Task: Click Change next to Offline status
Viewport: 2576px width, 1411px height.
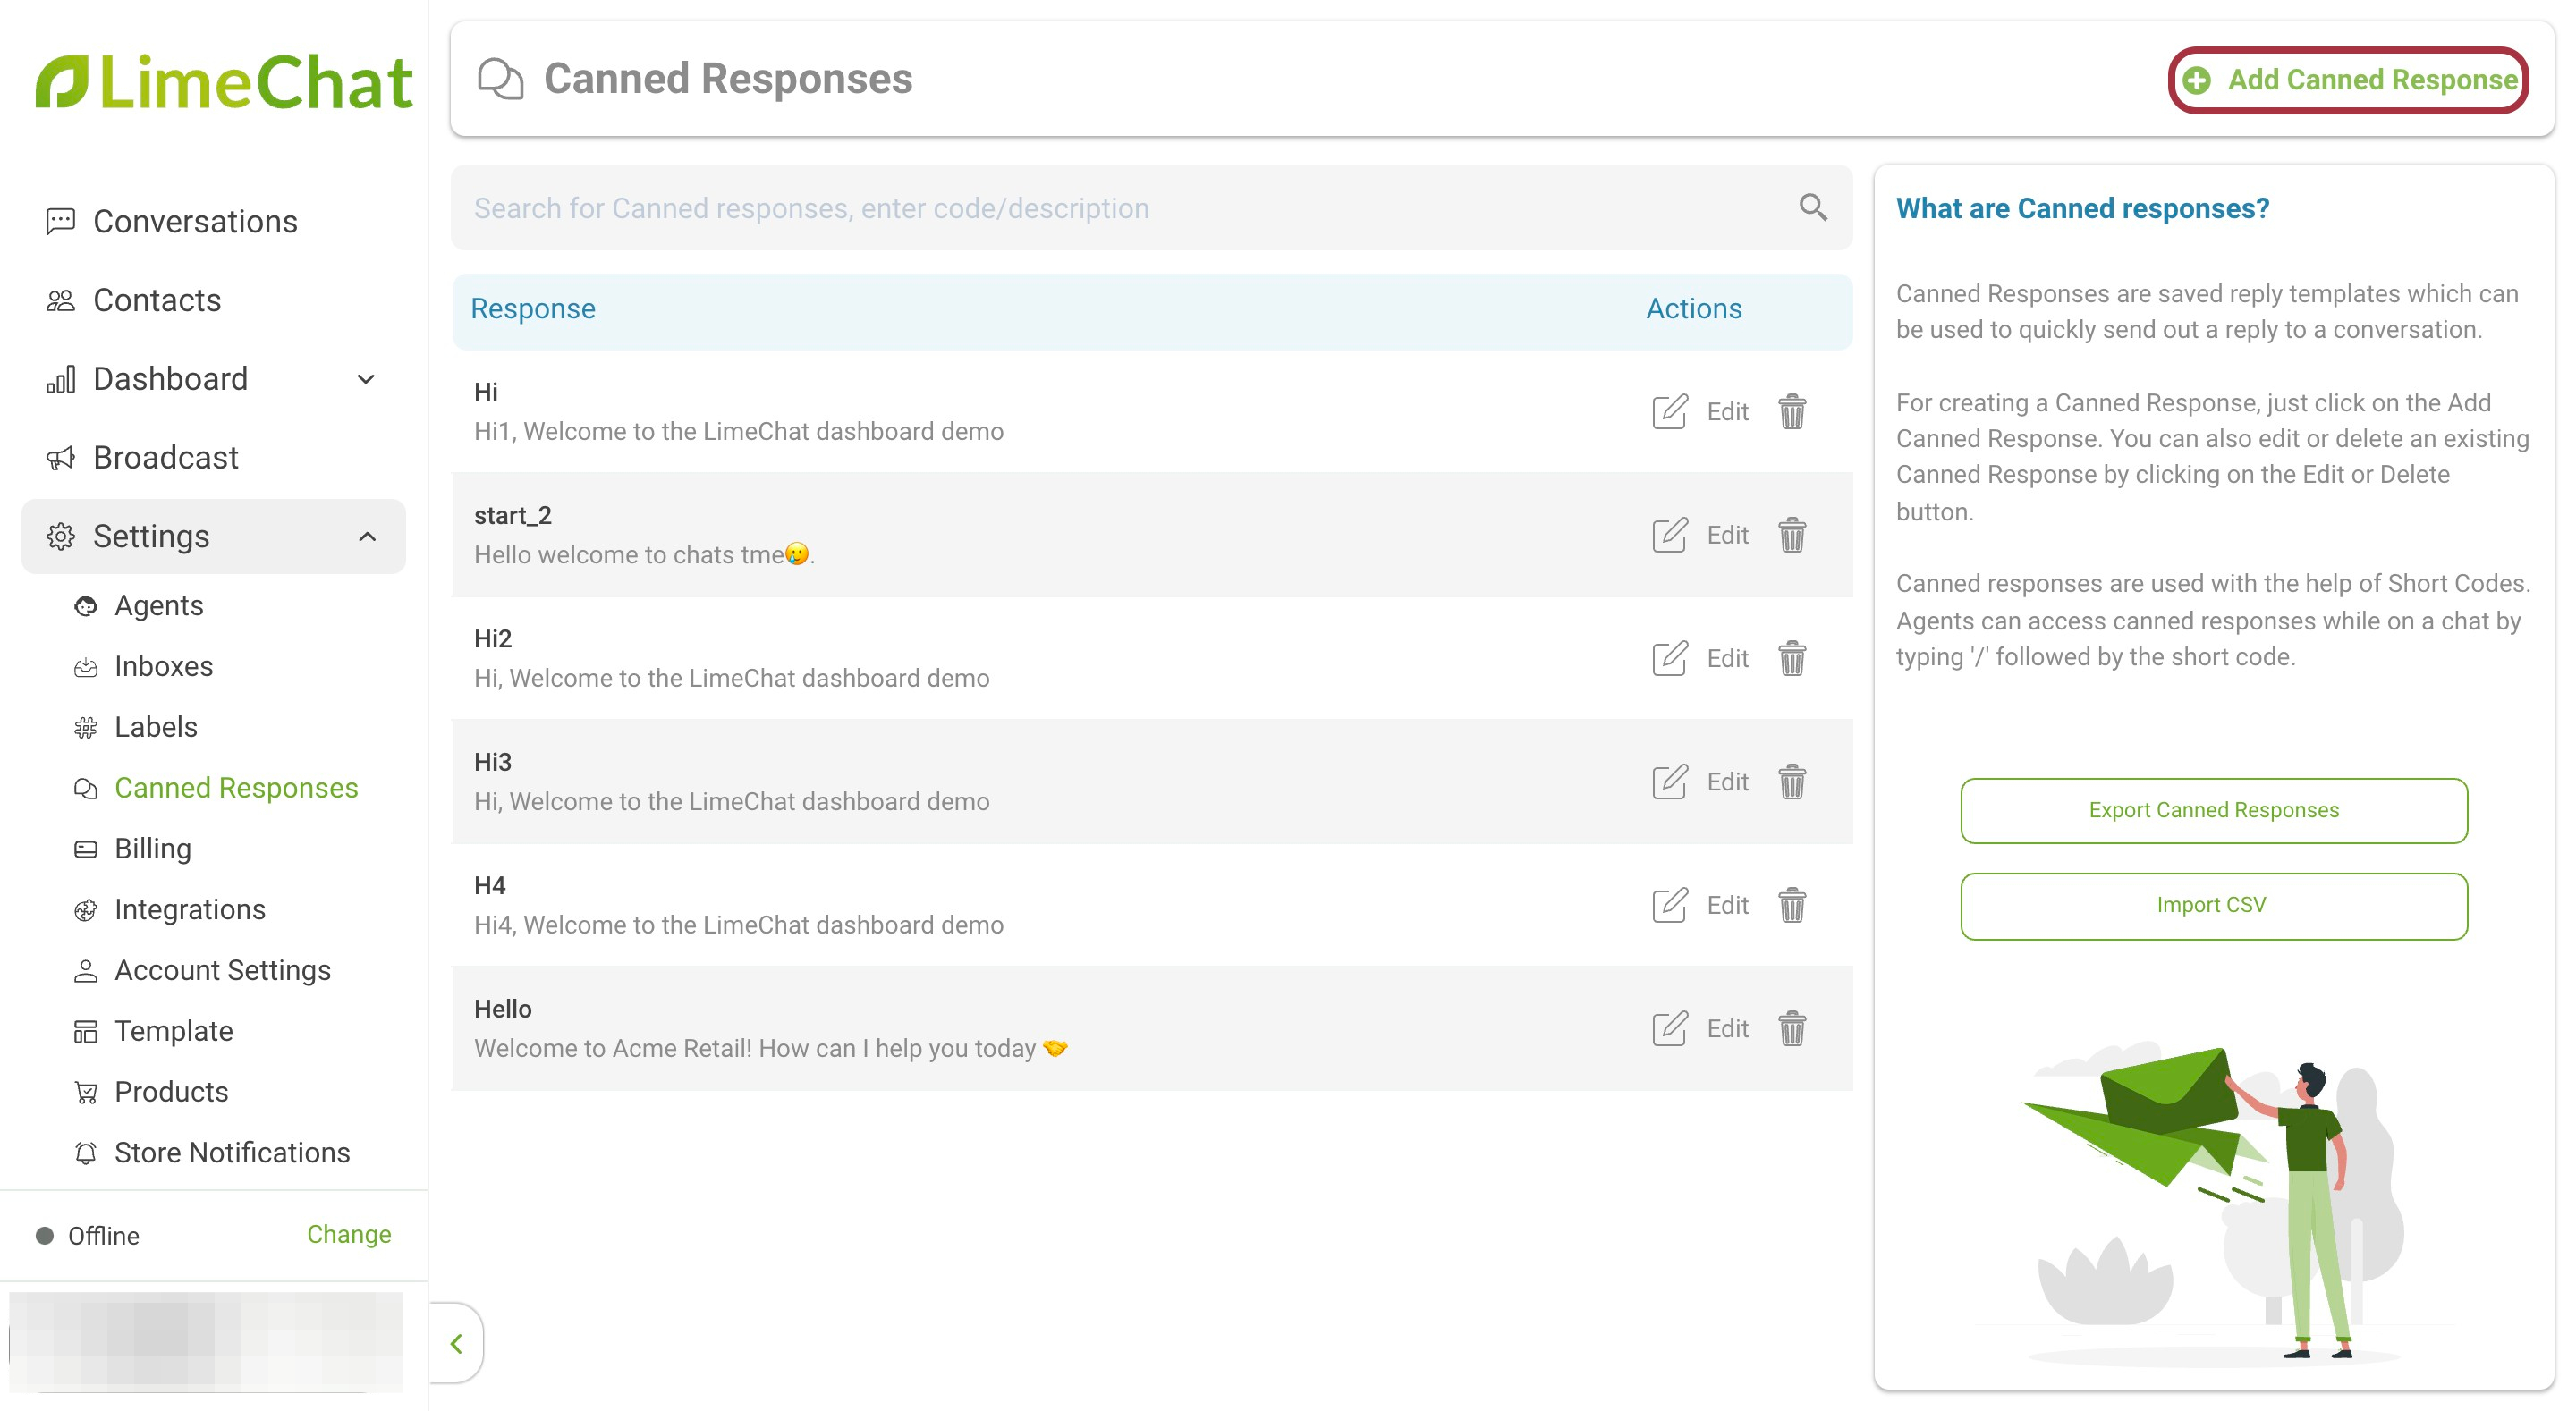Action: pyautogui.click(x=349, y=1234)
